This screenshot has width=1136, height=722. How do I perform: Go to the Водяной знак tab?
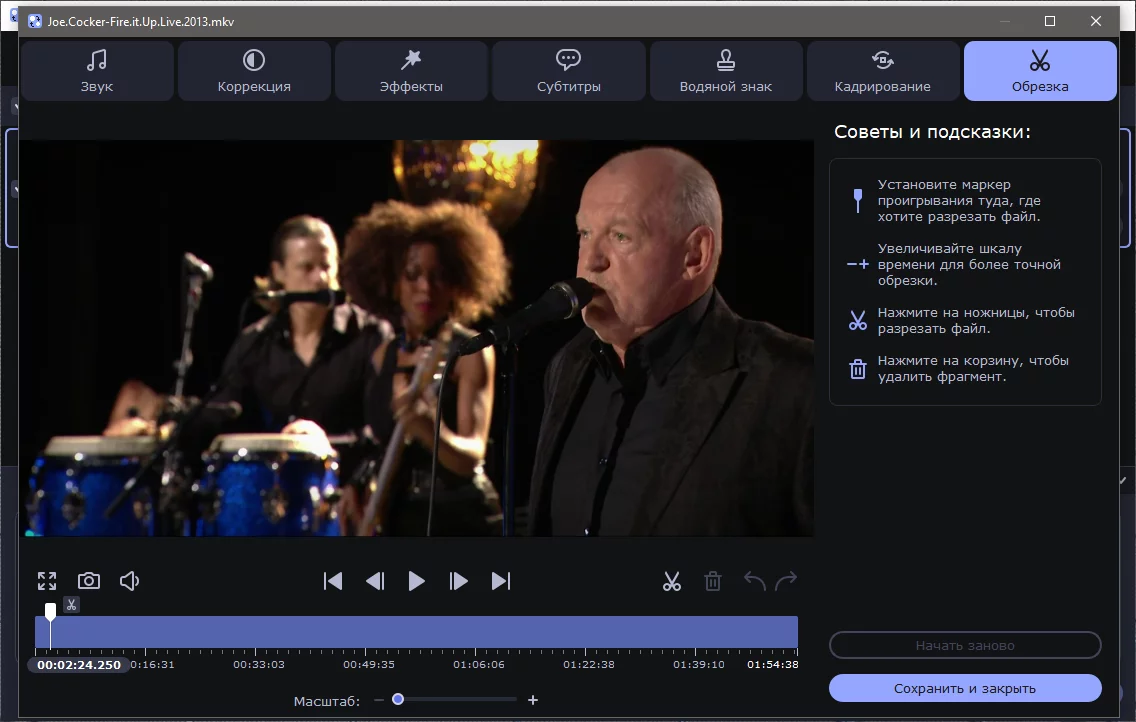point(726,71)
